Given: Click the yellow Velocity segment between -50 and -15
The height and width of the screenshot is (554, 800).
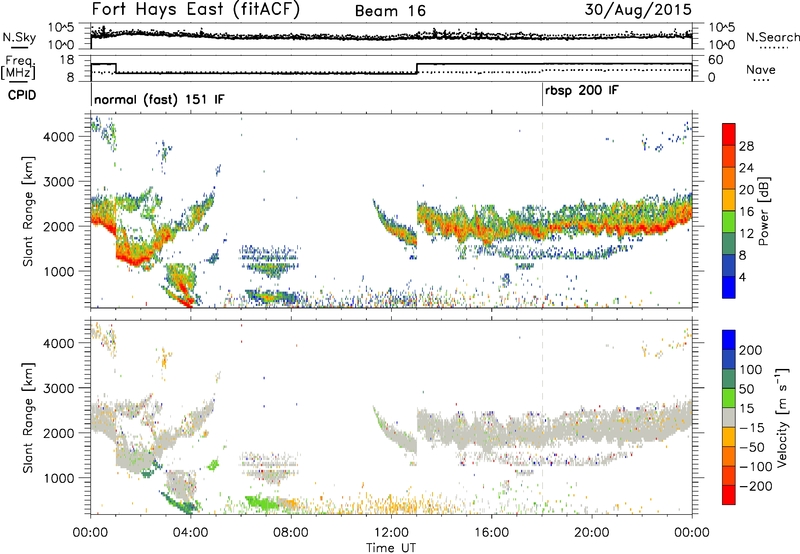Looking at the screenshot, I should (x=729, y=436).
